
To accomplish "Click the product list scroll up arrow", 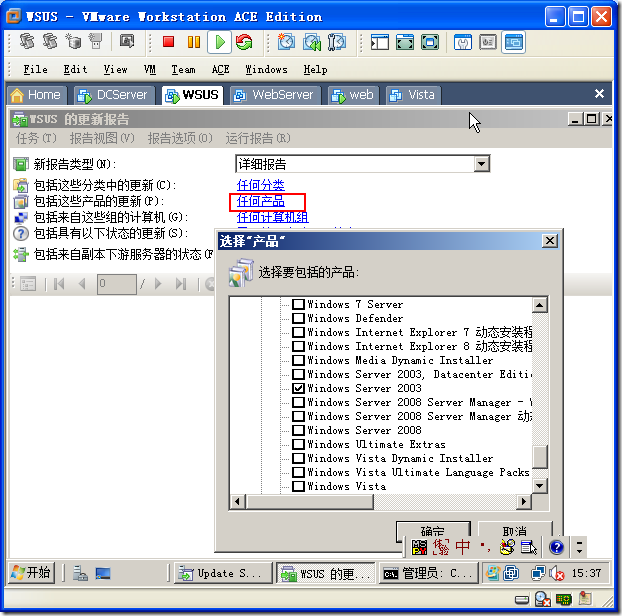I will pos(539,305).
